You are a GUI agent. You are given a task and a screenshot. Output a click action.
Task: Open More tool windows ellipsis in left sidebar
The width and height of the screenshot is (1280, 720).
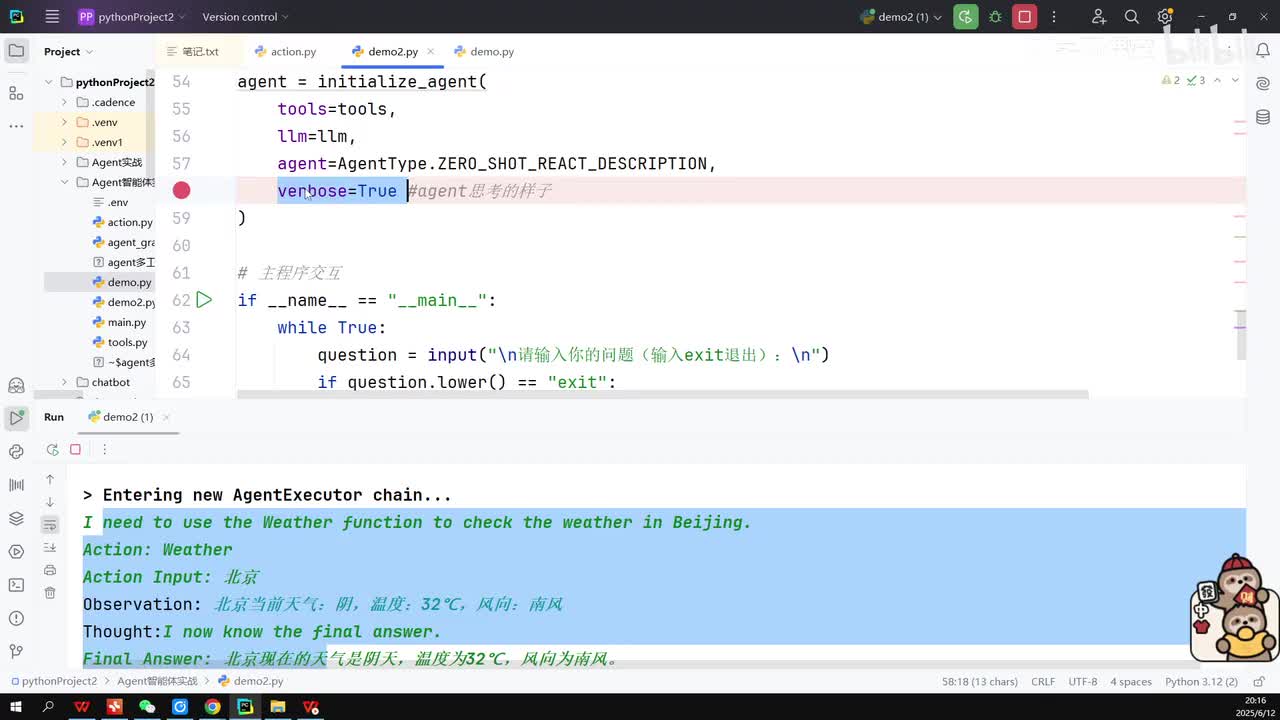pyautogui.click(x=16, y=126)
